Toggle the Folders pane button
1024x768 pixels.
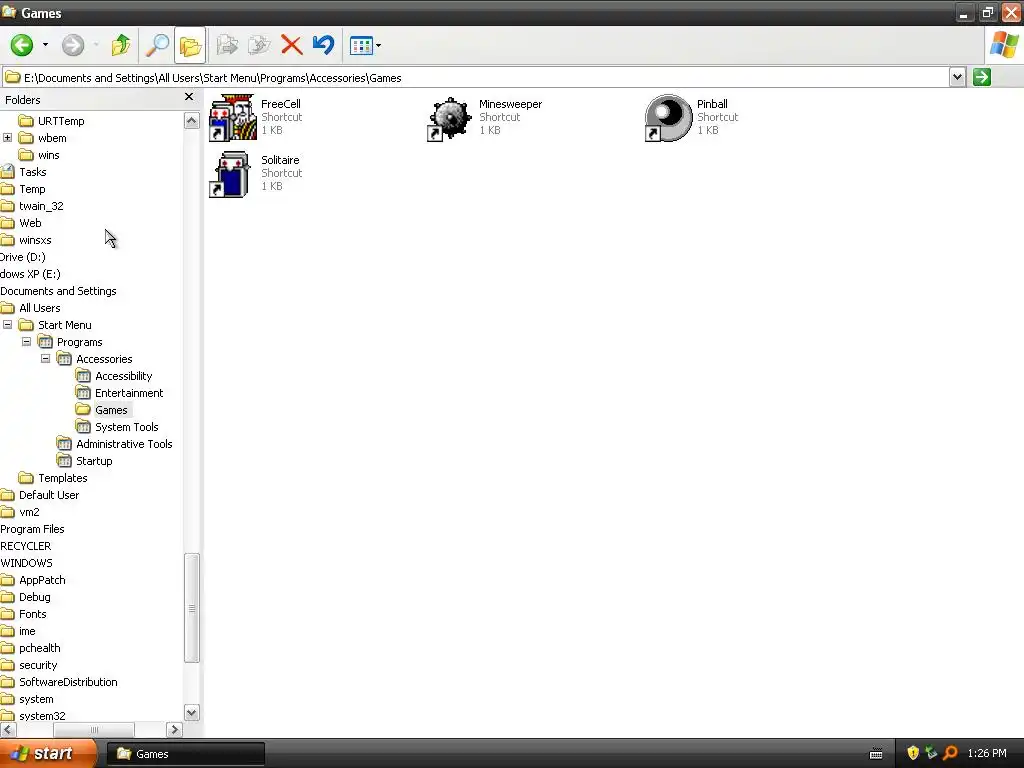[x=190, y=45]
